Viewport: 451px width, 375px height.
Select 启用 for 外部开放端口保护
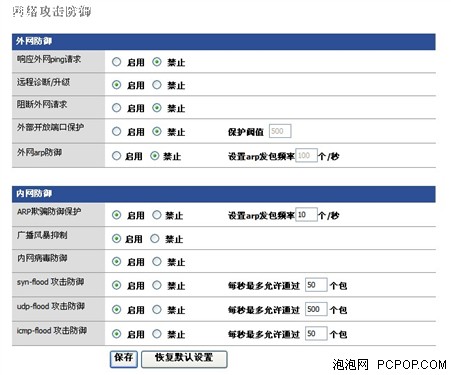116,132
